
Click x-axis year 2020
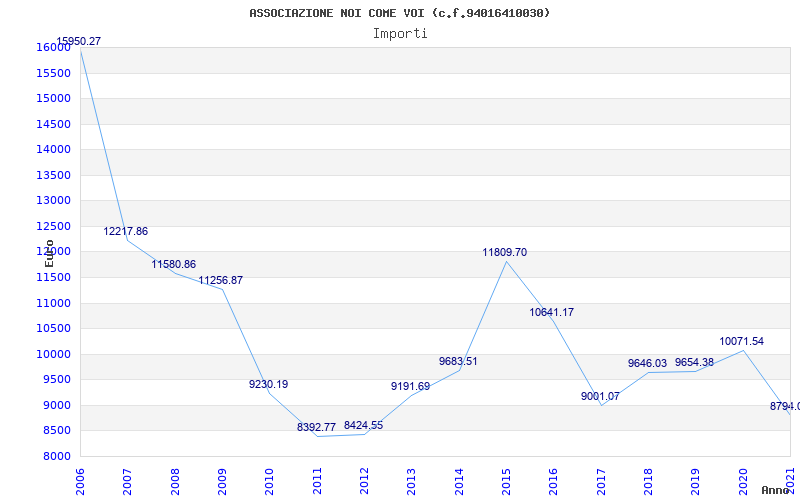(743, 482)
